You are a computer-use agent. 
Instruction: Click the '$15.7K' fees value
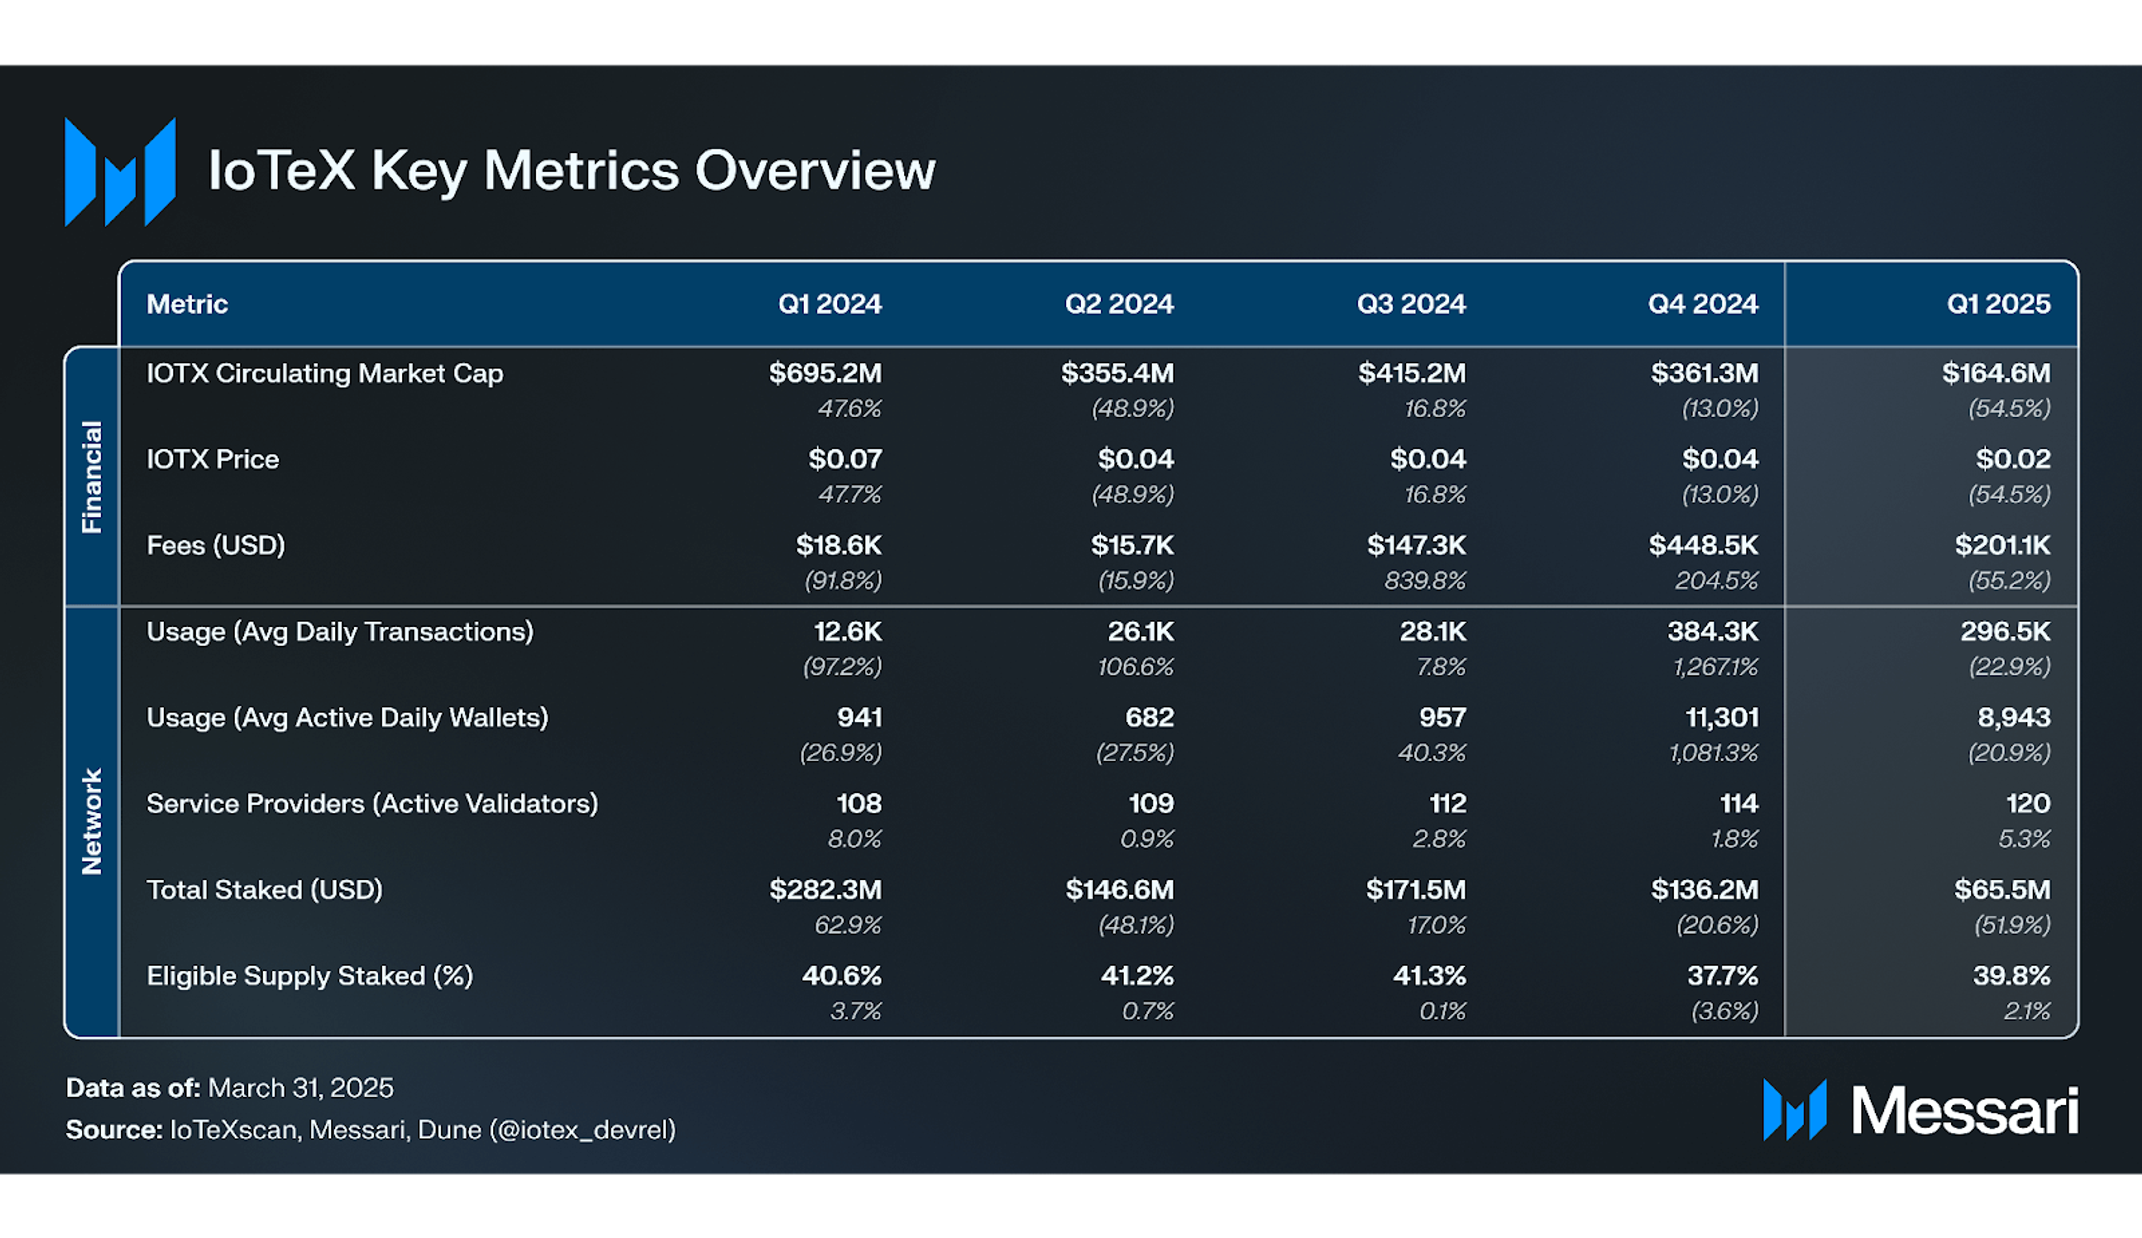coord(1132,546)
